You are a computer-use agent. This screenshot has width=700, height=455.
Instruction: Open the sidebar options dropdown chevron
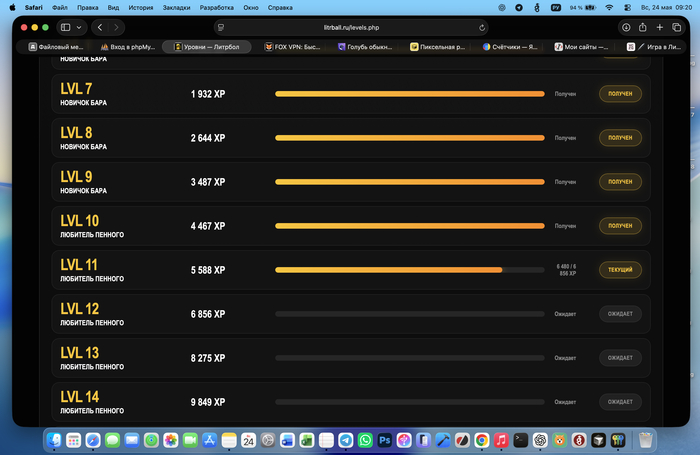pyautogui.click(x=79, y=27)
